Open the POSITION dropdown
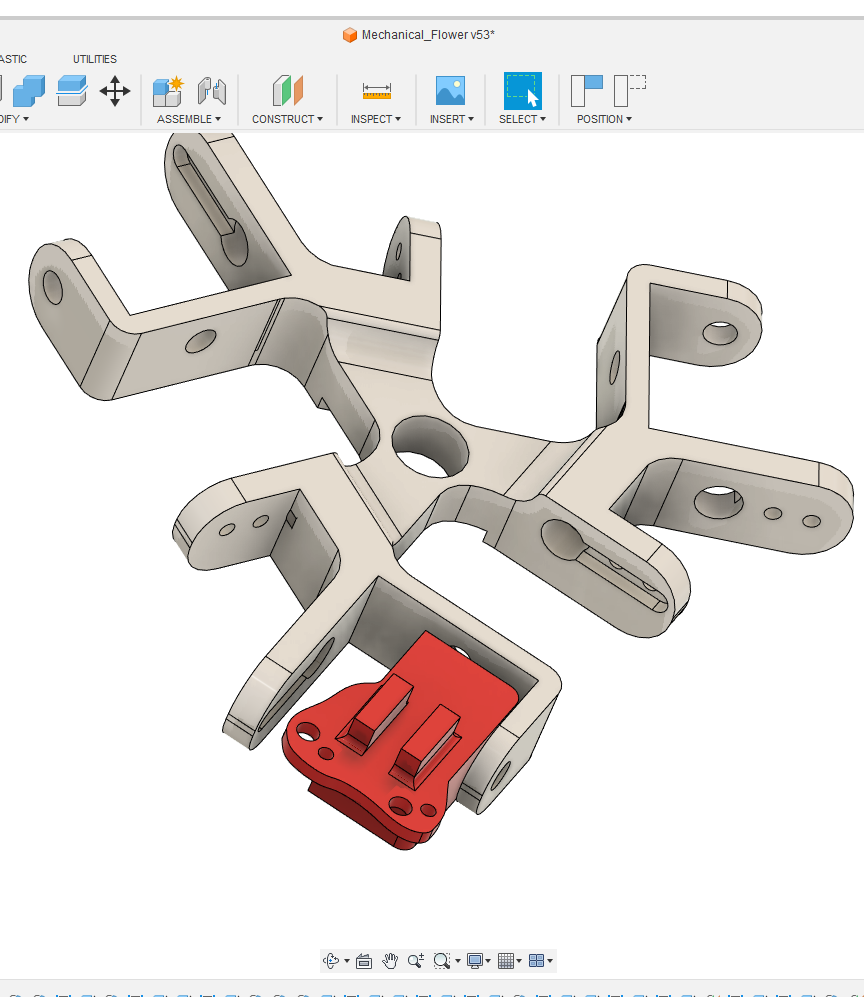Viewport: 864px width, 997px height. tap(604, 119)
